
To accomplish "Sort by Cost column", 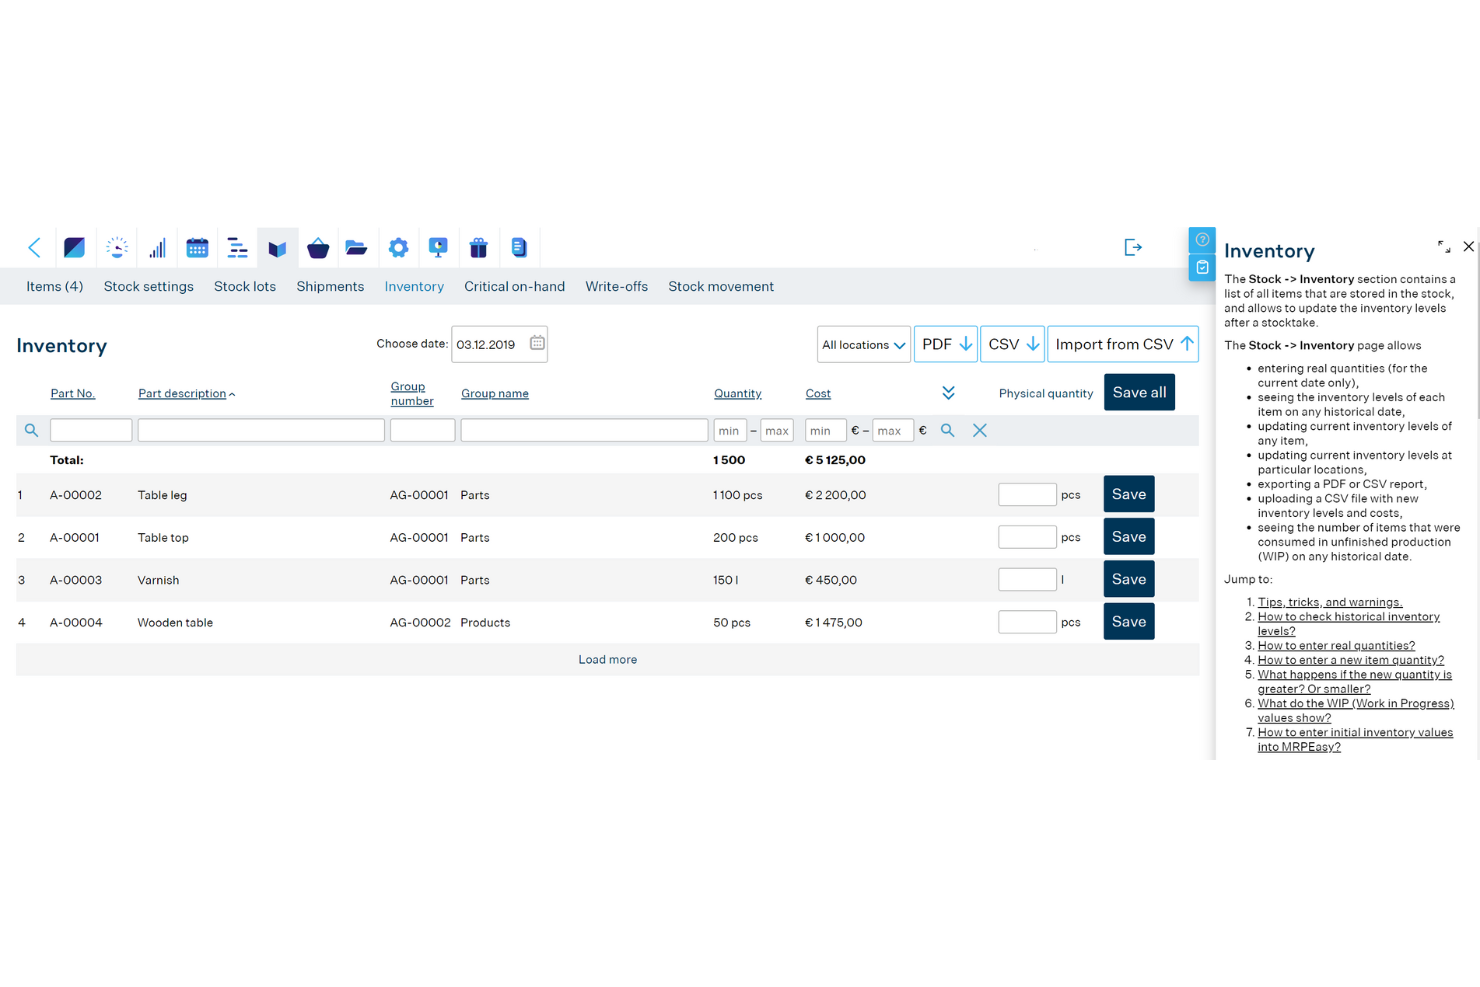I will 818,394.
